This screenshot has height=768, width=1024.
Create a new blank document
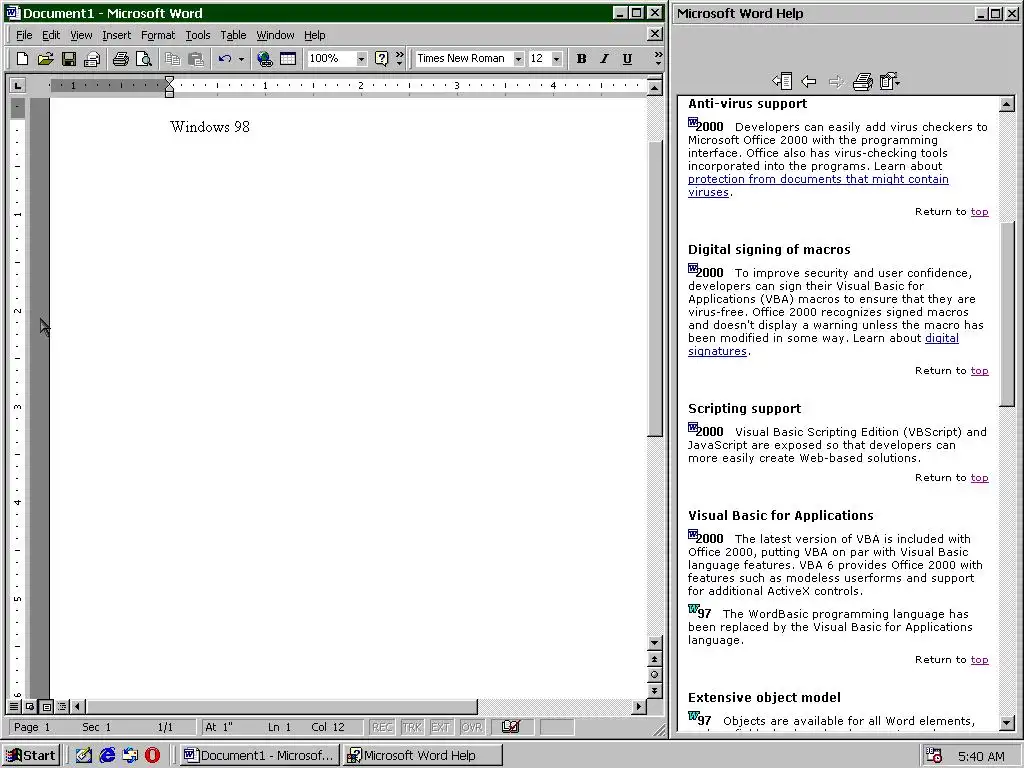22,59
